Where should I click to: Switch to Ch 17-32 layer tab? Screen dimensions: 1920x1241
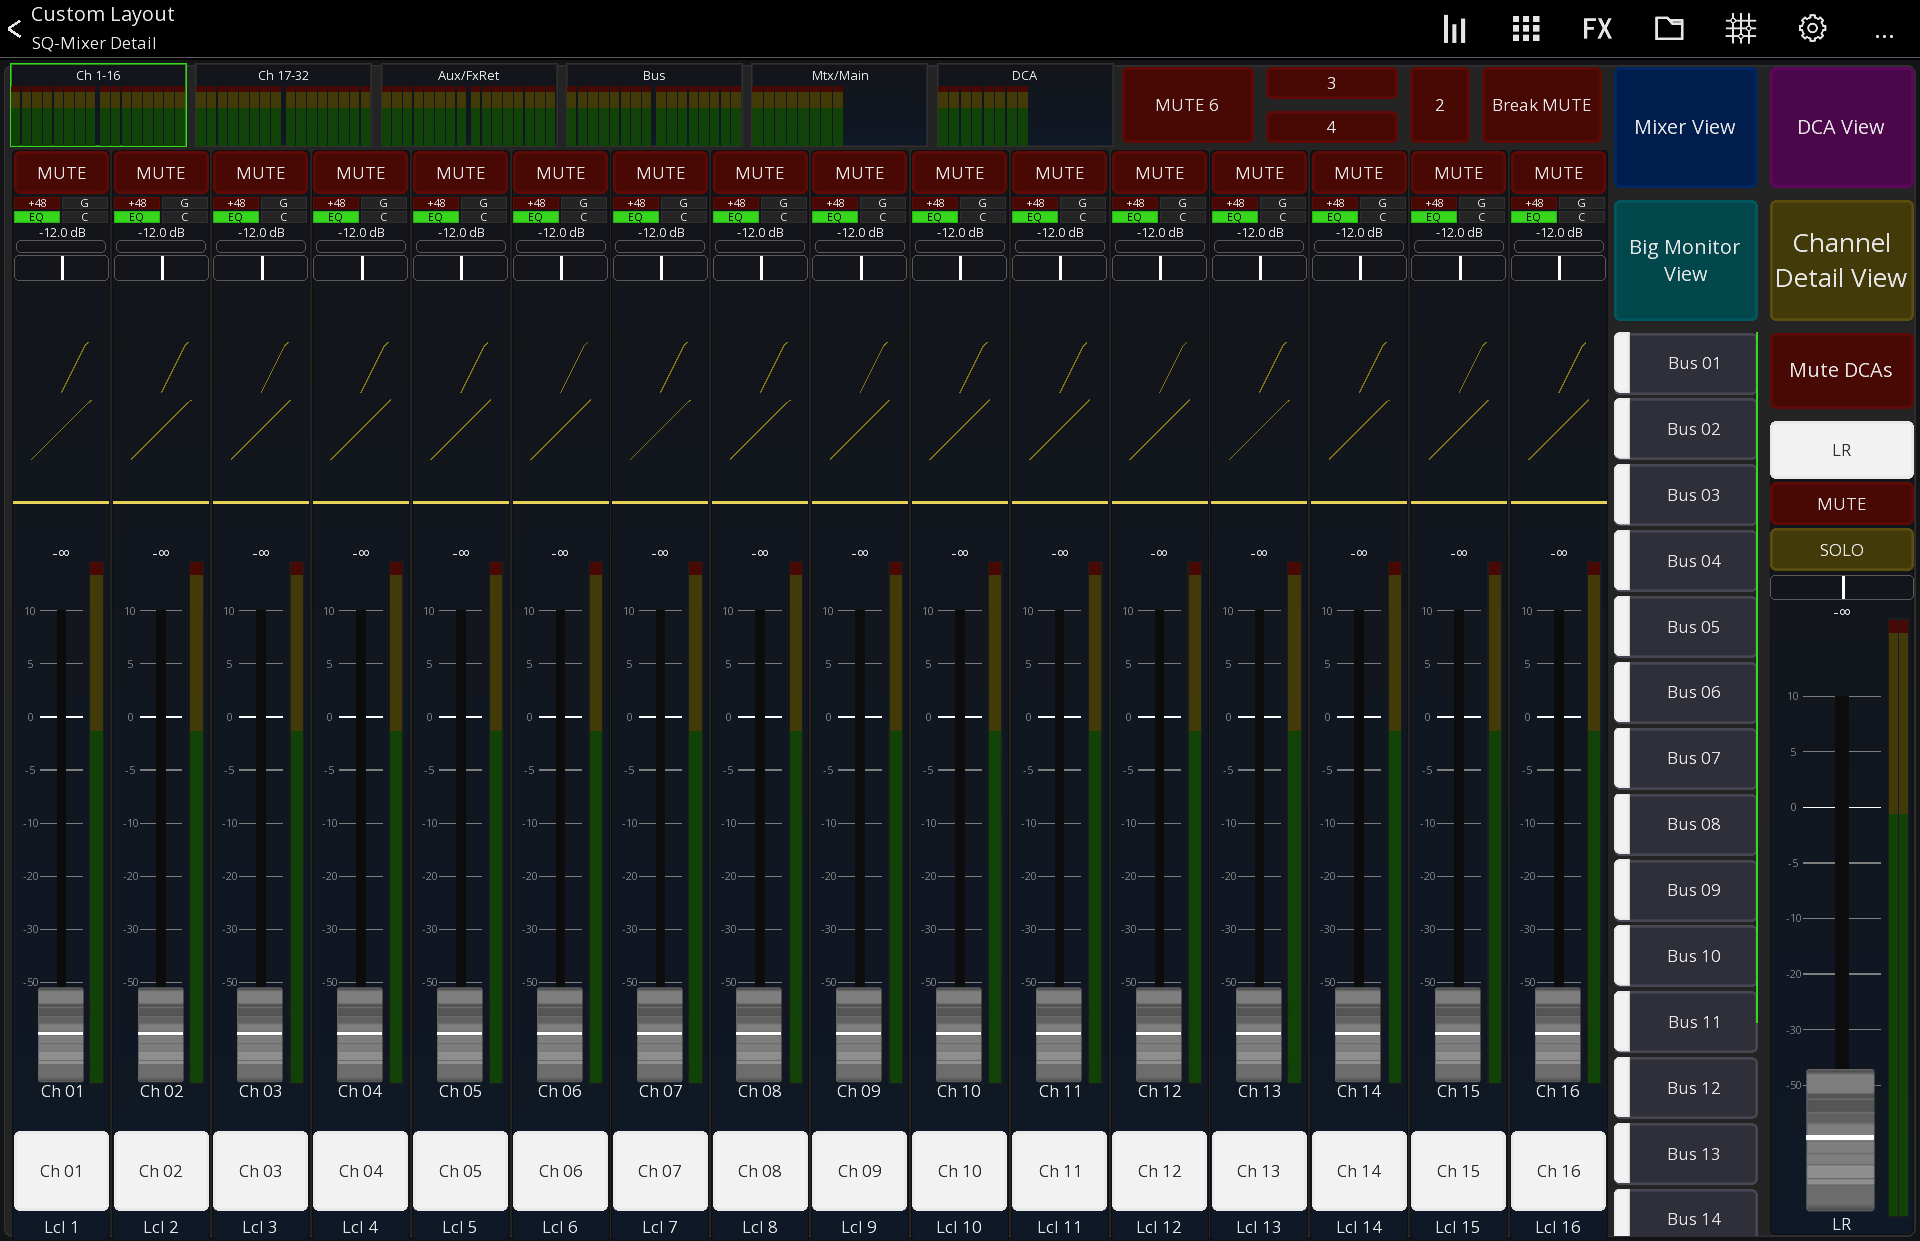pyautogui.click(x=283, y=105)
